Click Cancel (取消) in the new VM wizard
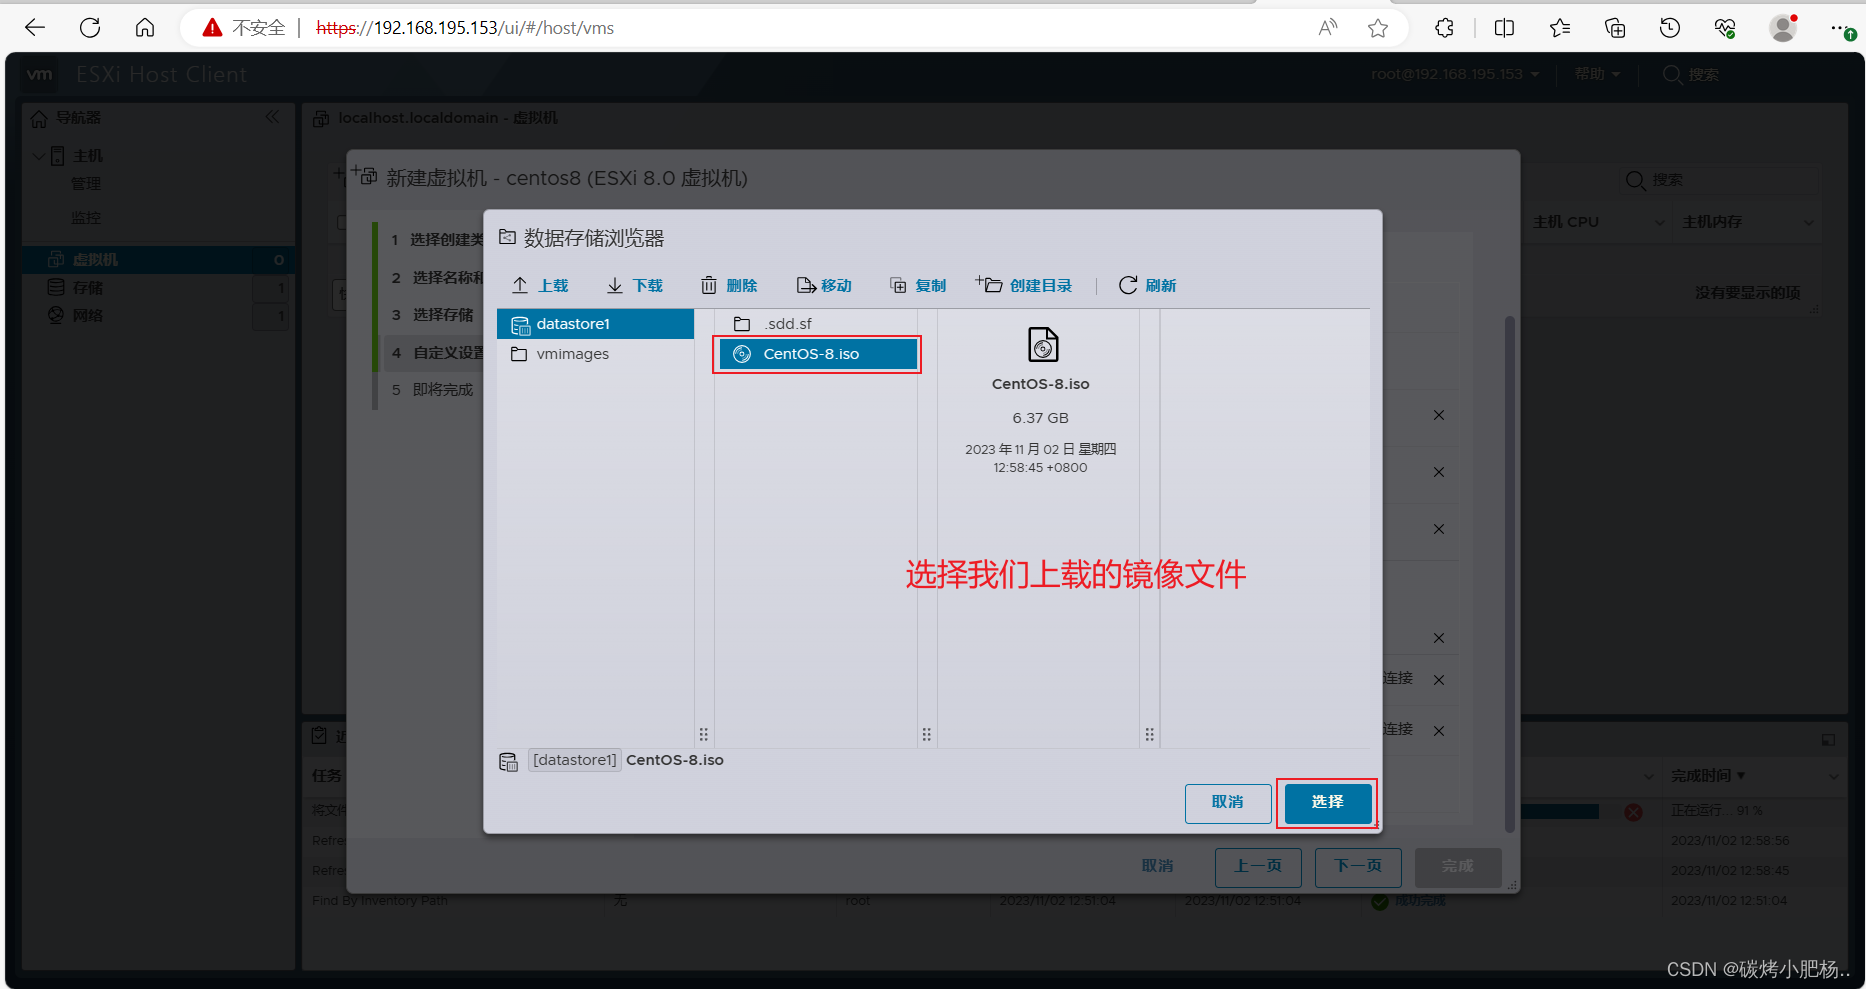This screenshot has height=989, width=1866. point(1157,866)
